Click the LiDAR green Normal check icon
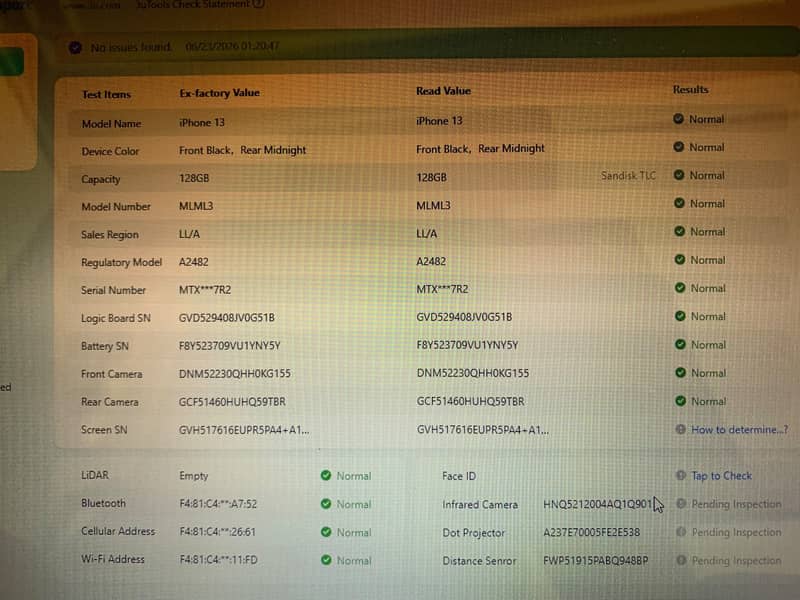800x600 pixels. (326, 476)
